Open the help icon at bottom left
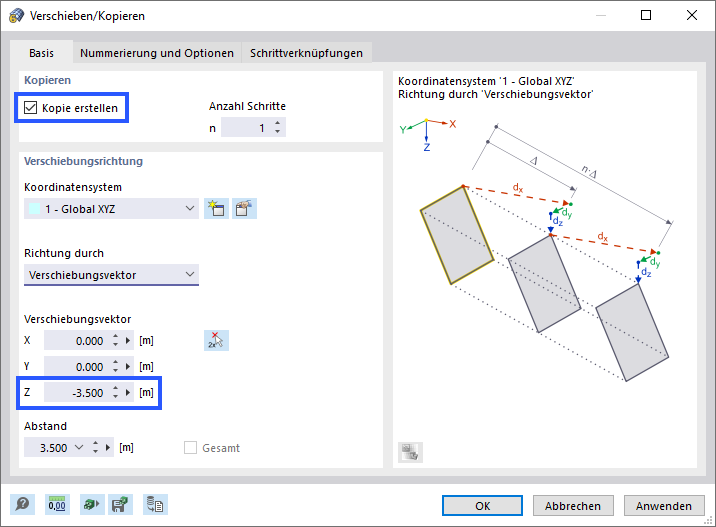Image resolution: width=716 pixels, height=527 pixels. pyautogui.click(x=22, y=505)
